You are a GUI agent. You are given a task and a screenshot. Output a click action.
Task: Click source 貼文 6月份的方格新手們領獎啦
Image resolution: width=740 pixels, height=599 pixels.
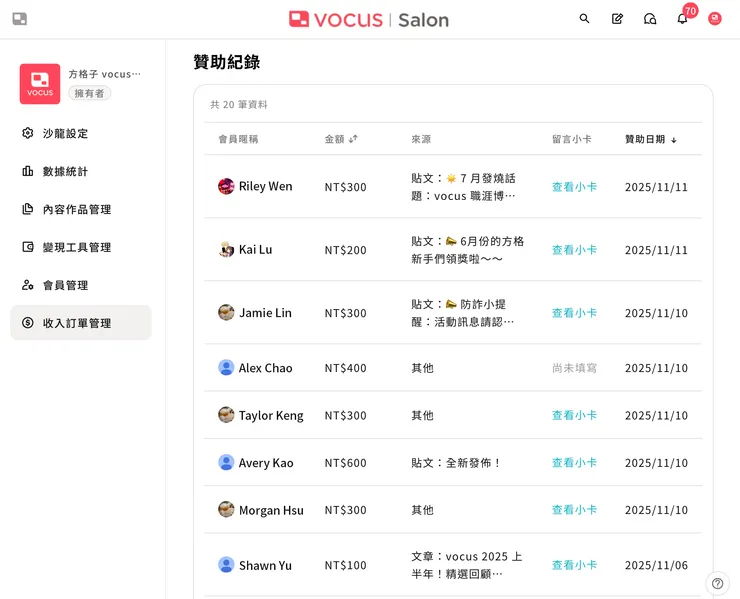(x=467, y=250)
